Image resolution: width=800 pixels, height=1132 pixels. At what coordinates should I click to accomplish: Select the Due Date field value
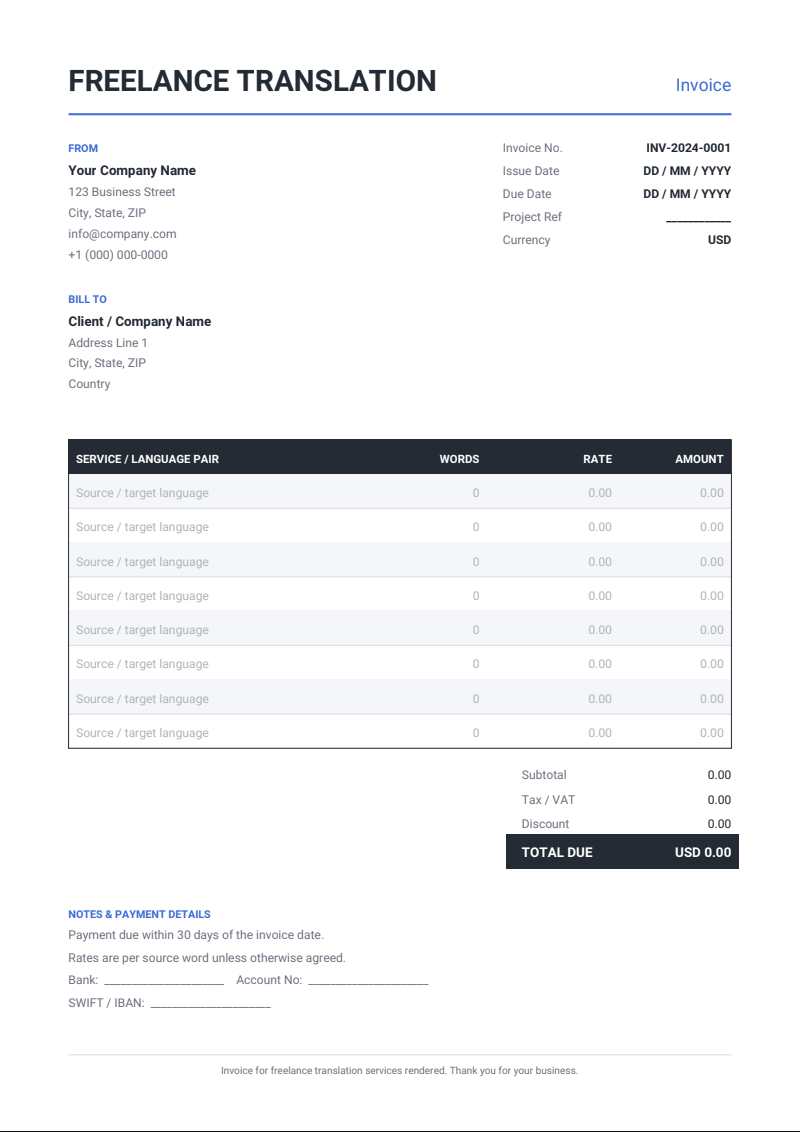coord(687,194)
